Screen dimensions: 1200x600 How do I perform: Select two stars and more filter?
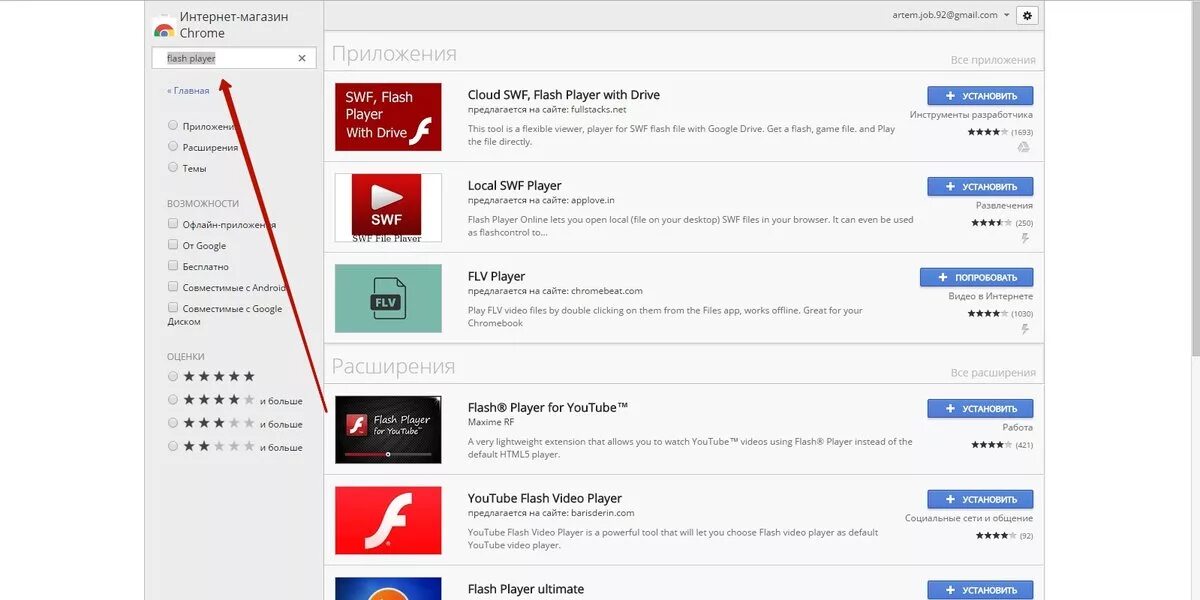(x=173, y=446)
